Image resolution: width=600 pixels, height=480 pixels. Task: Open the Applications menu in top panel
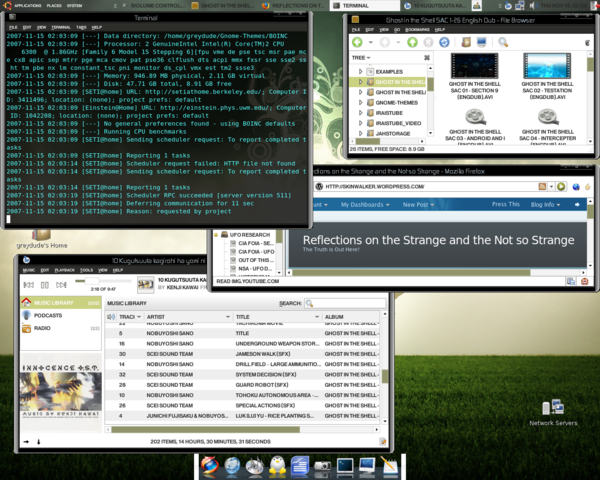pos(28,5)
